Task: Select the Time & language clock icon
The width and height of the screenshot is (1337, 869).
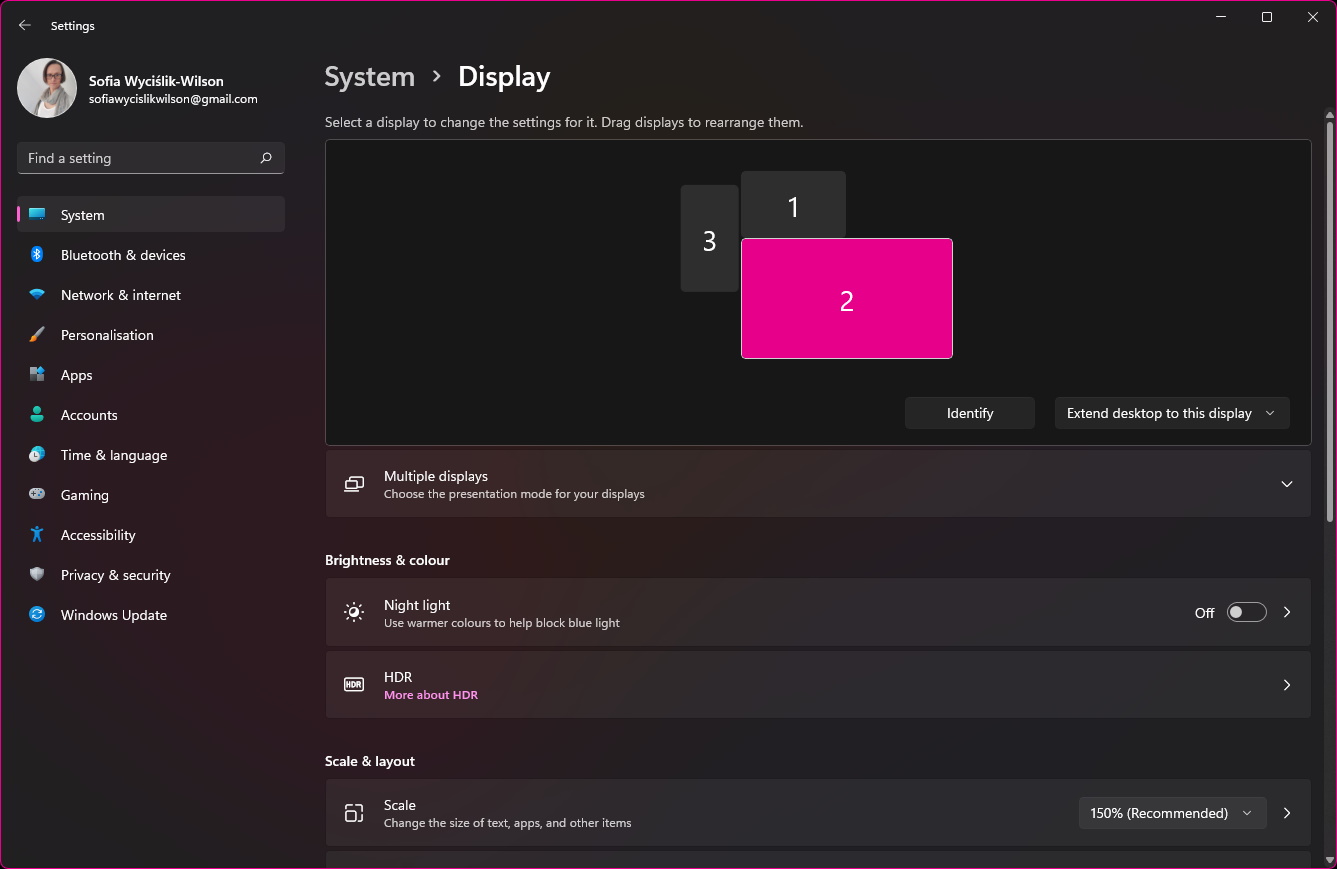Action: click(37, 455)
